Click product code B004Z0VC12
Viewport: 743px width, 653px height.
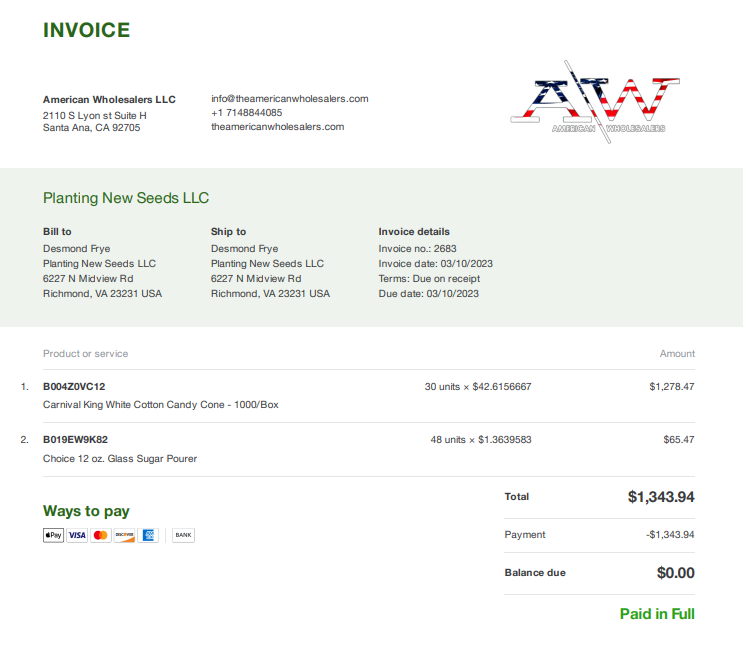[74, 387]
